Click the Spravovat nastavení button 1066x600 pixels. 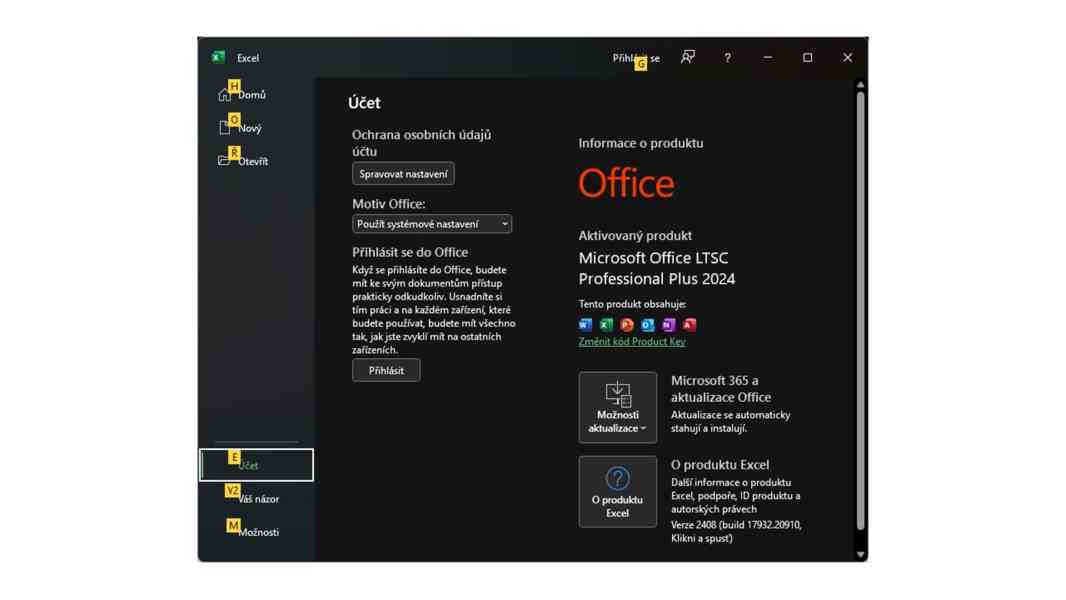pyautogui.click(x=403, y=174)
